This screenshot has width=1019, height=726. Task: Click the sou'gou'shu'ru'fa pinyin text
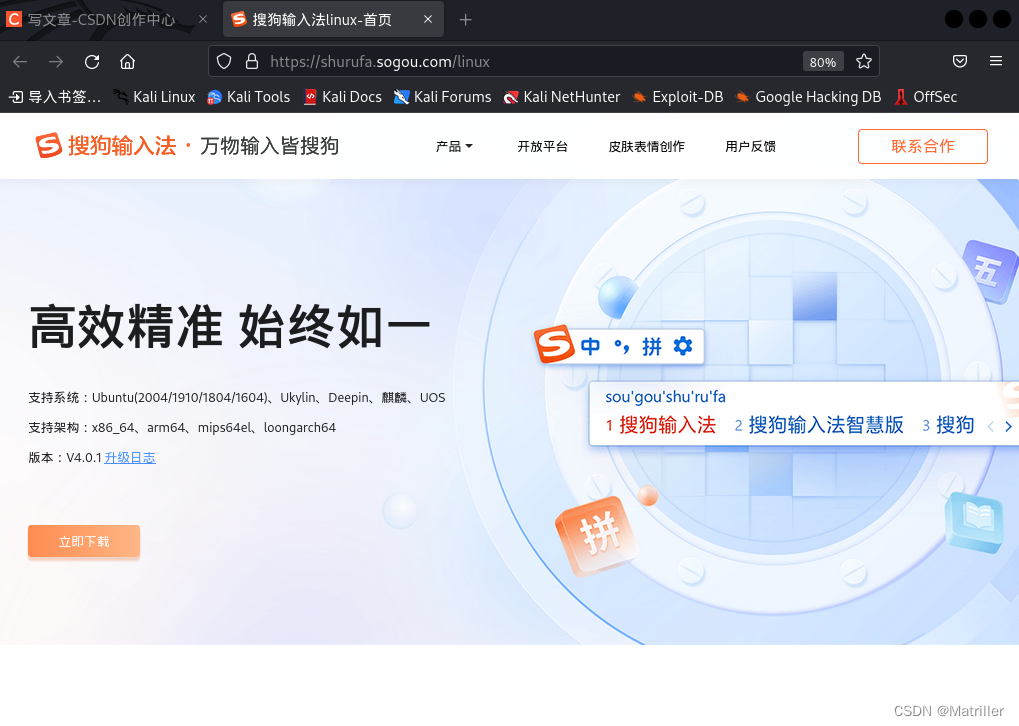point(665,396)
